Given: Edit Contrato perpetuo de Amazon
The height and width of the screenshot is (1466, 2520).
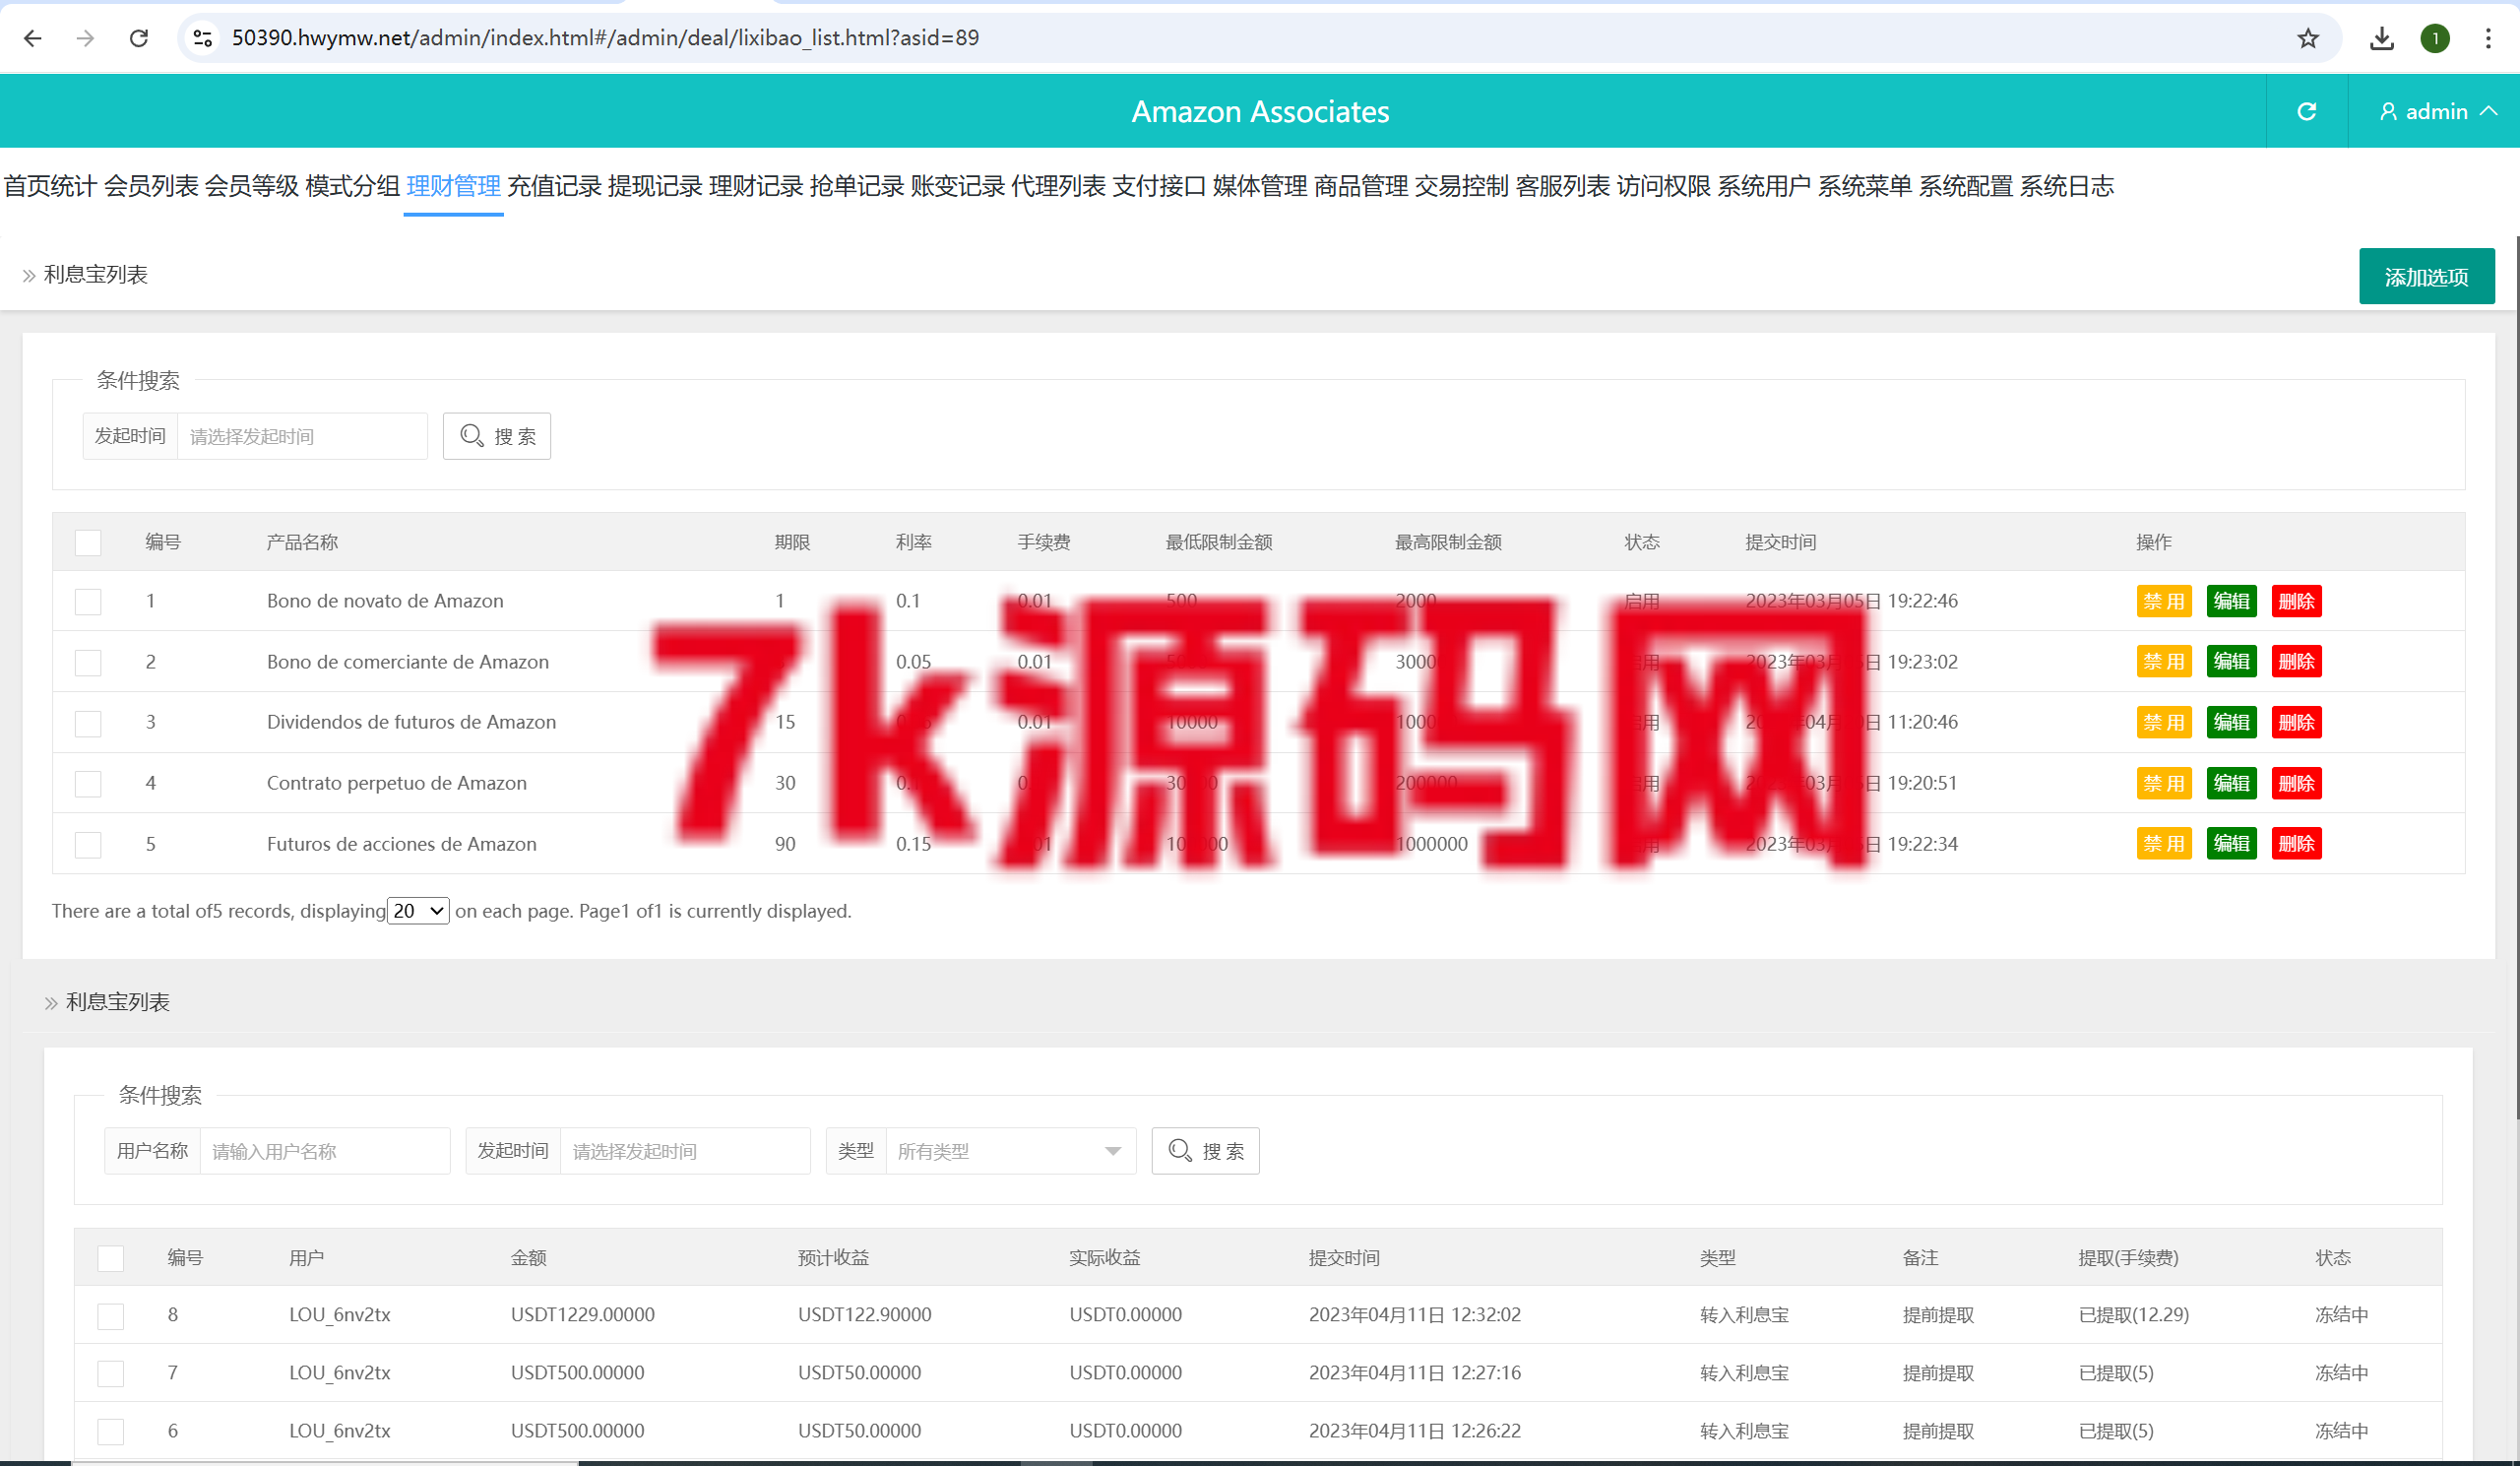Looking at the screenshot, I should point(2231,783).
